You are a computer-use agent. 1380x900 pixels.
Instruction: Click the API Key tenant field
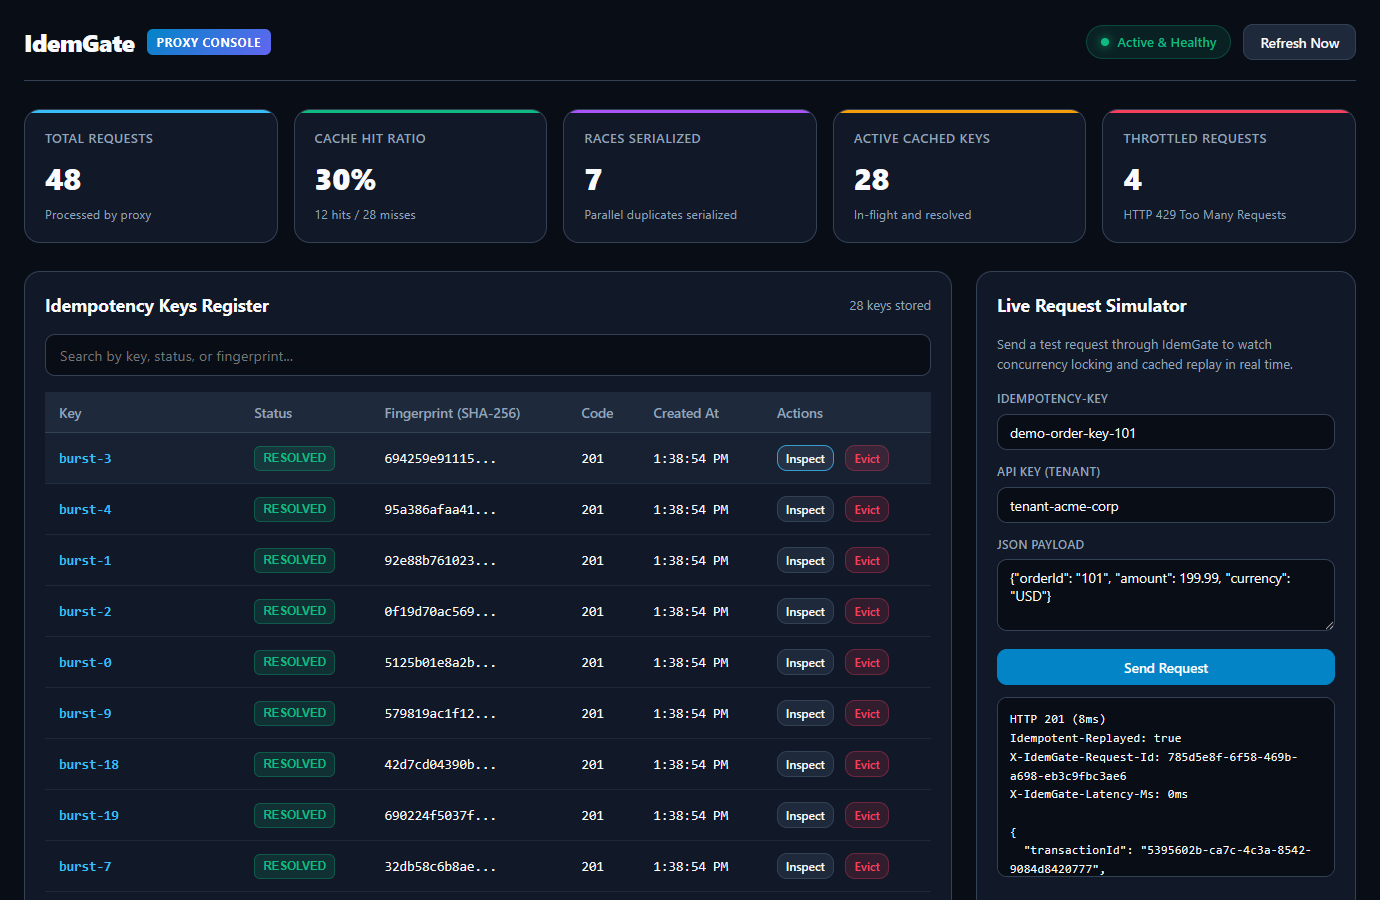pyautogui.click(x=1166, y=505)
